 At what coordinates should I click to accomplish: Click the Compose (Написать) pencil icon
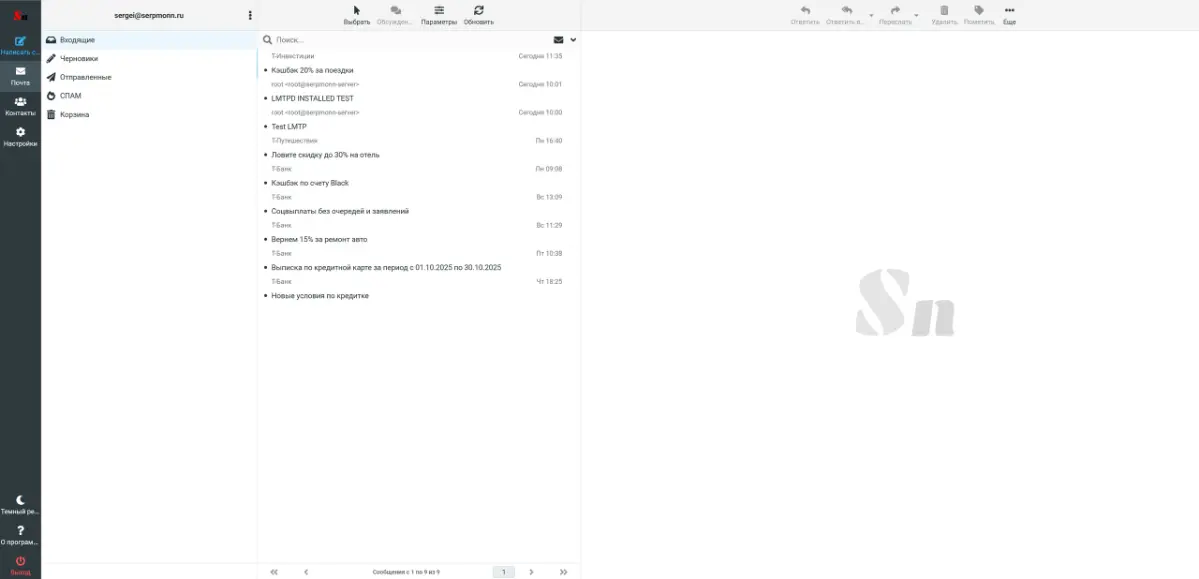(x=20, y=41)
